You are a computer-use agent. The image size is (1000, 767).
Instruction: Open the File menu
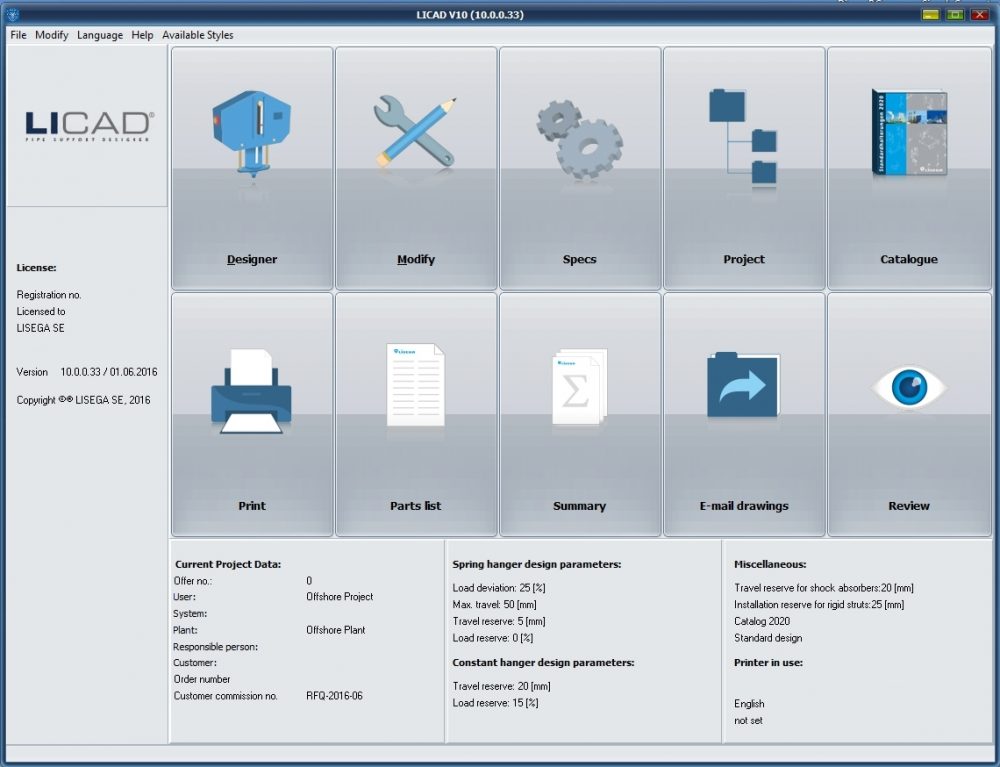pos(18,35)
